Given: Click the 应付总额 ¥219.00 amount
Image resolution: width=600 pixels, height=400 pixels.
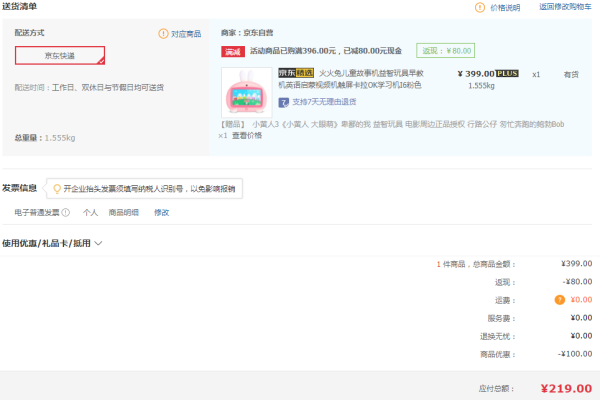Looking at the screenshot, I should (x=566, y=389).
